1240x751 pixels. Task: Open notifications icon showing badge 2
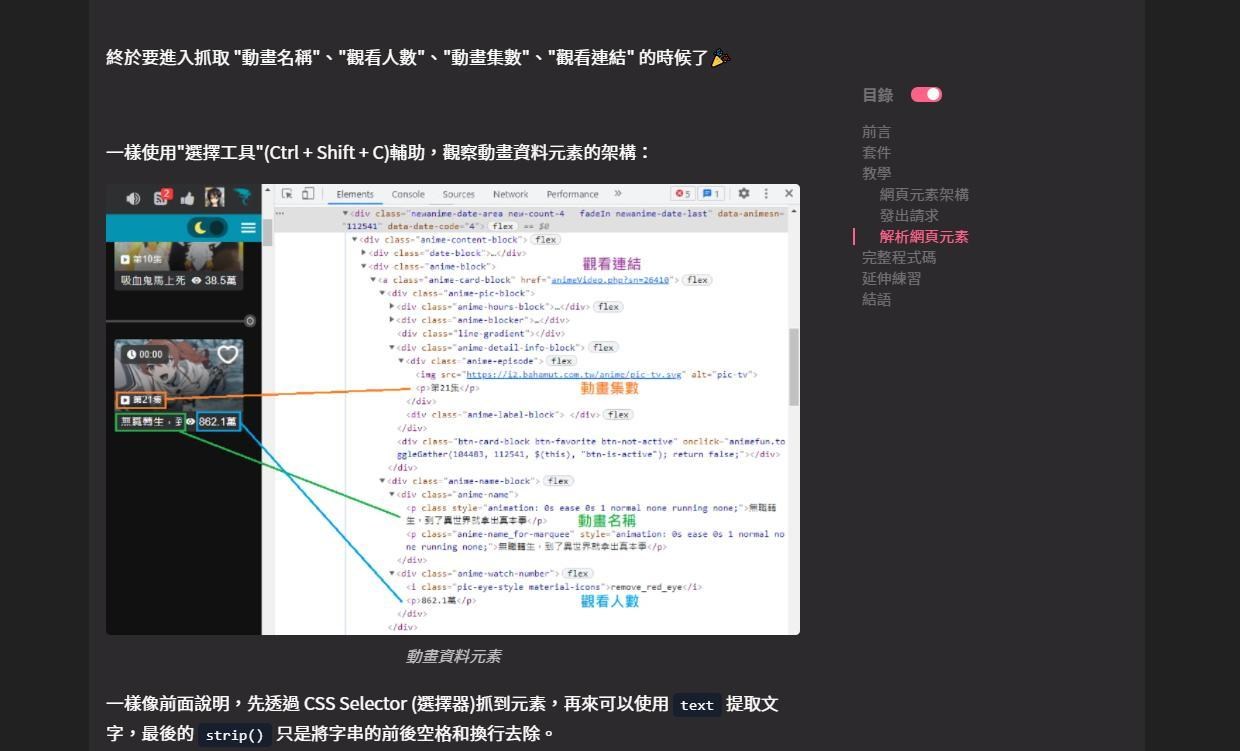pyautogui.click(x=159, y=197)
